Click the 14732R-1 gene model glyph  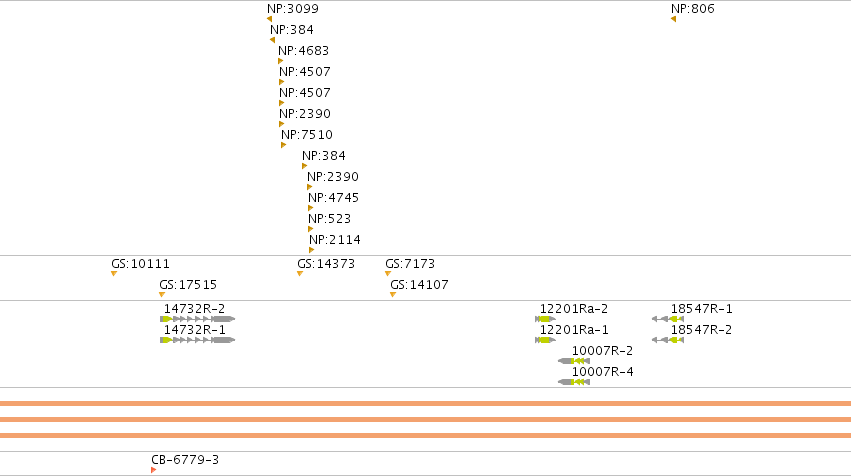coord(198,340)
